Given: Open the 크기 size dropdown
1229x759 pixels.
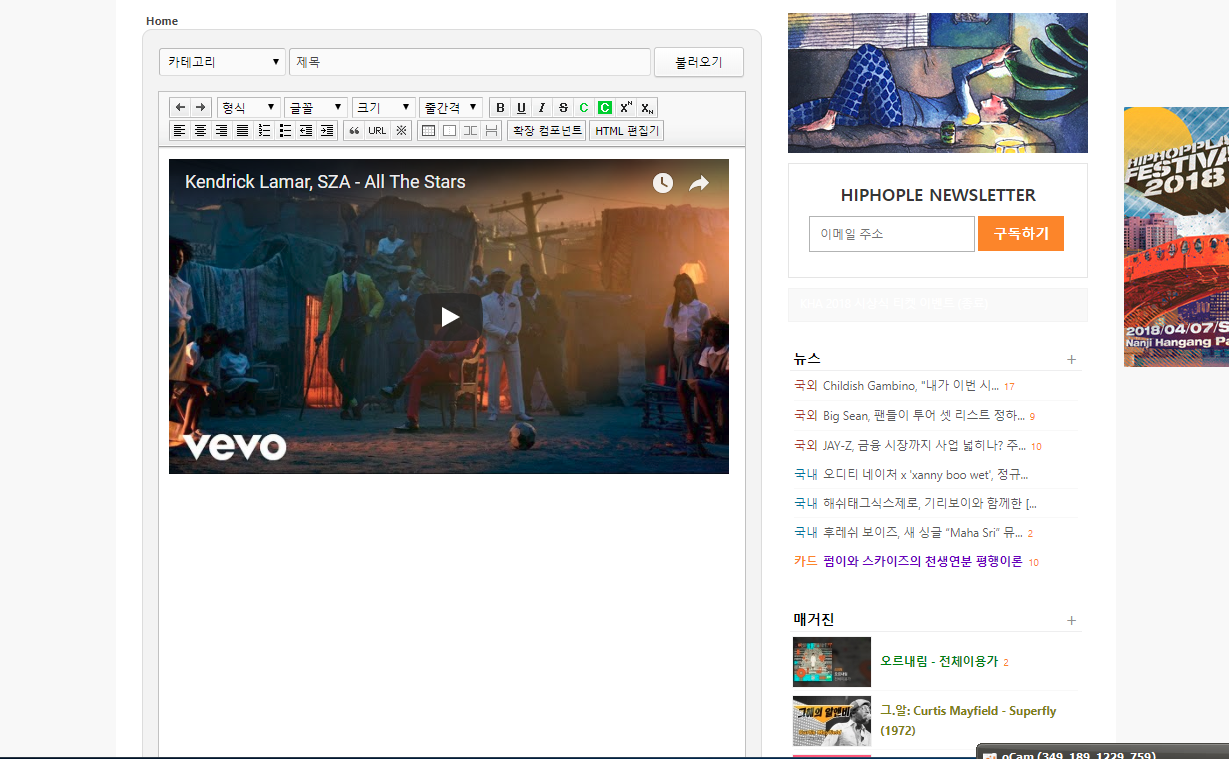Looking at the screenshot, I should pos(383,107).
